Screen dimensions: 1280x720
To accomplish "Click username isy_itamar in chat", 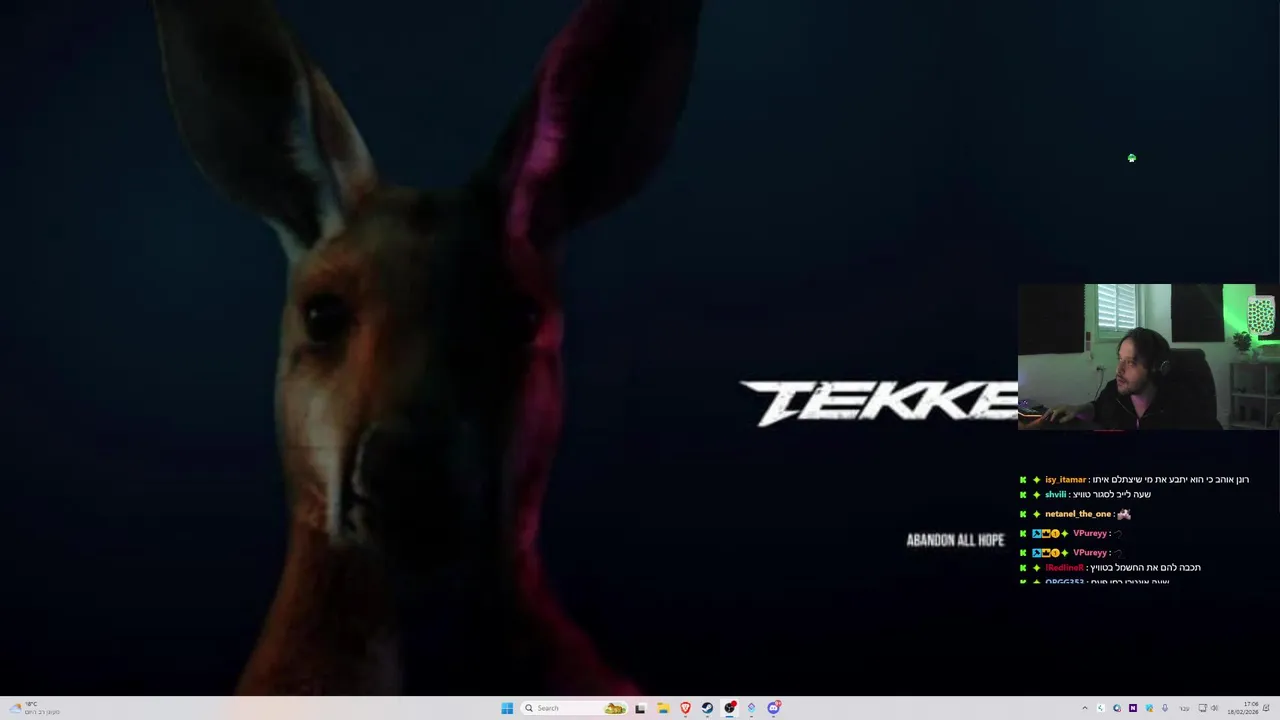I will click(1065, 480).
